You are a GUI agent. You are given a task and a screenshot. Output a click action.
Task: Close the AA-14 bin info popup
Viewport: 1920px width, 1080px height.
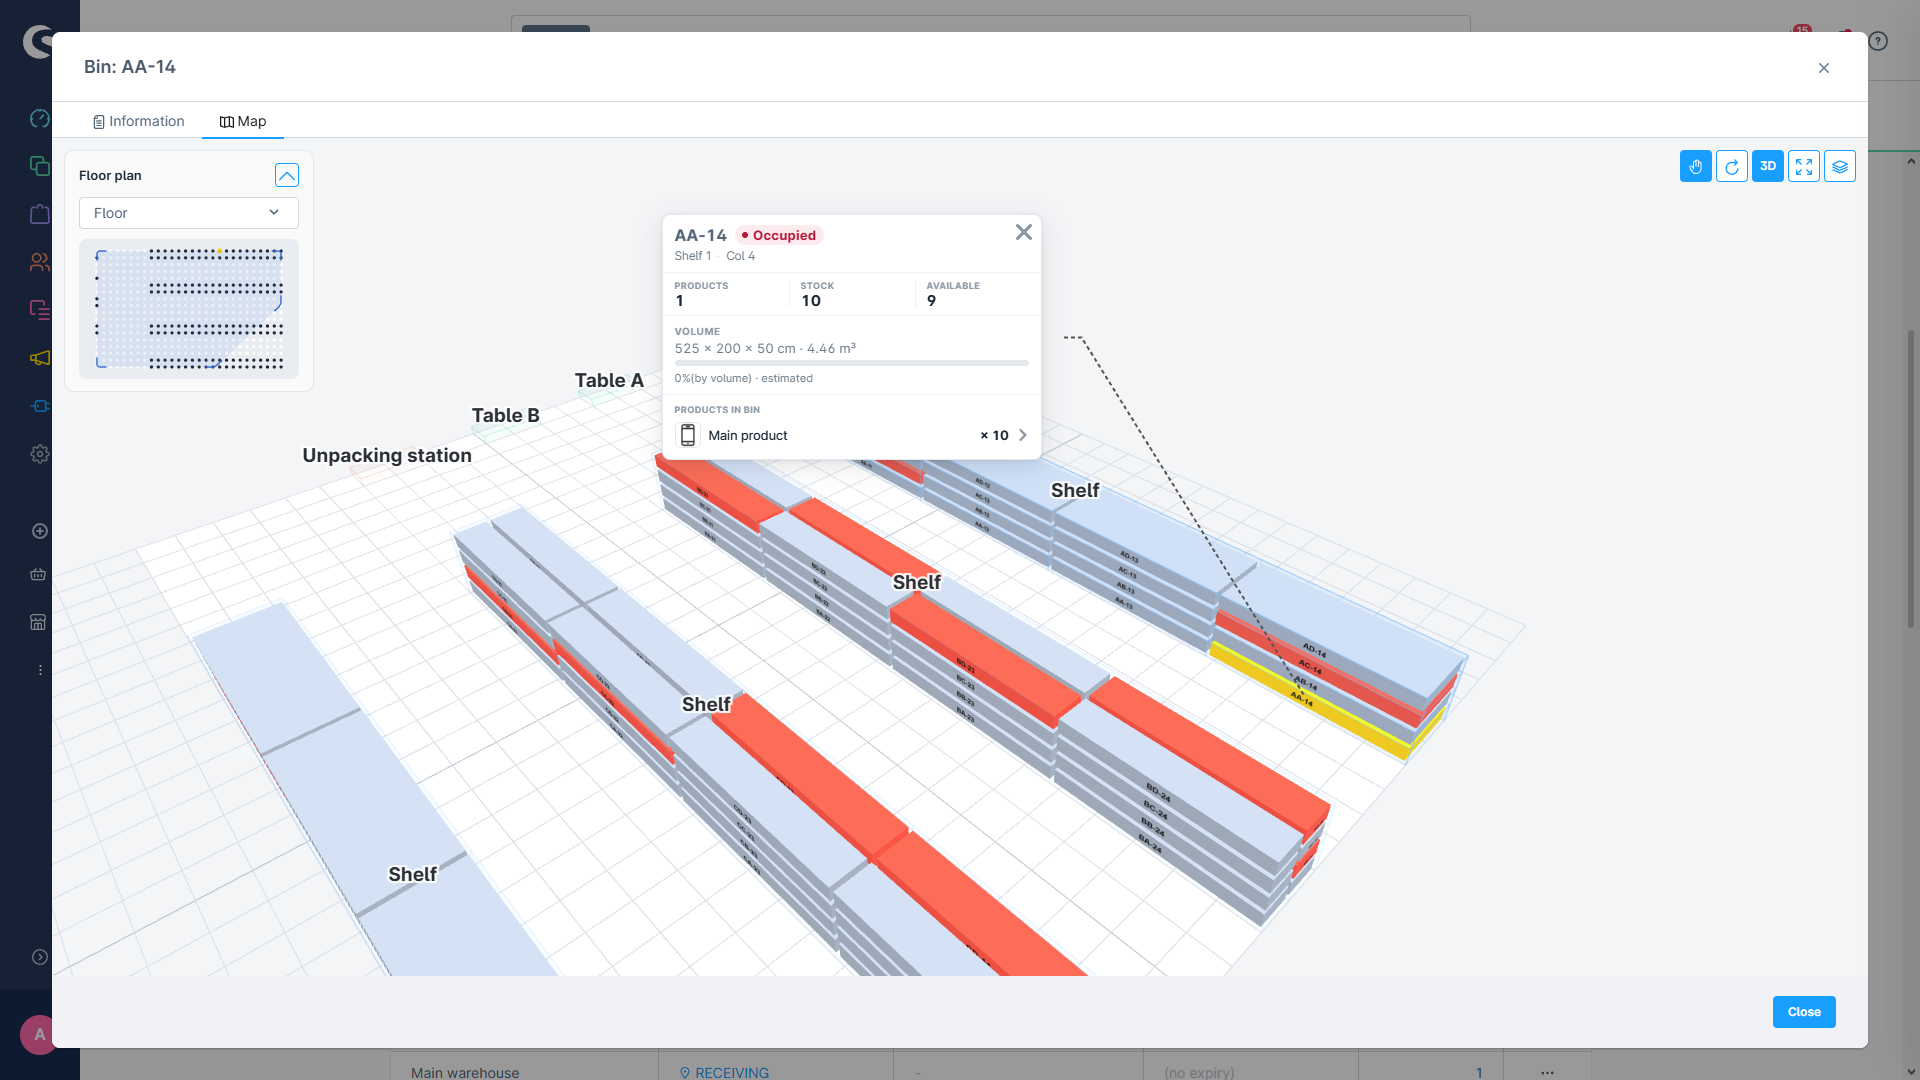(1023, 232)
